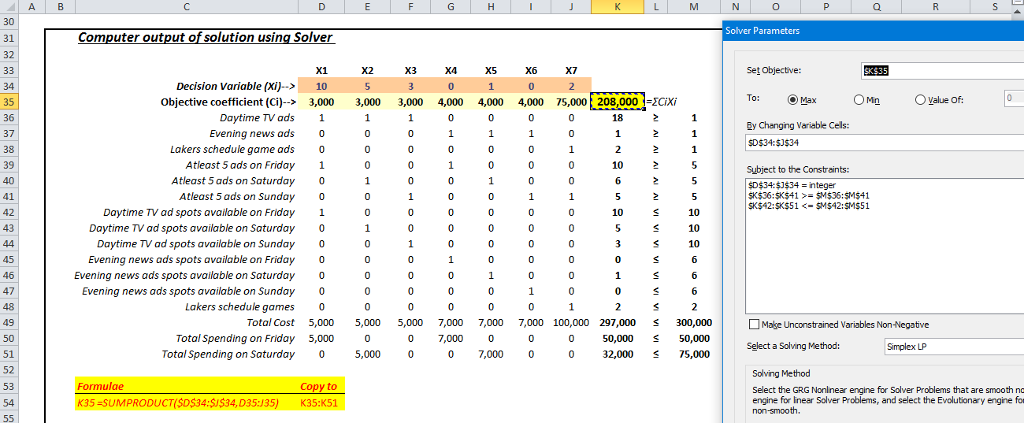Click the Total Cost limit cell 300,000

(x=693, y=323)
